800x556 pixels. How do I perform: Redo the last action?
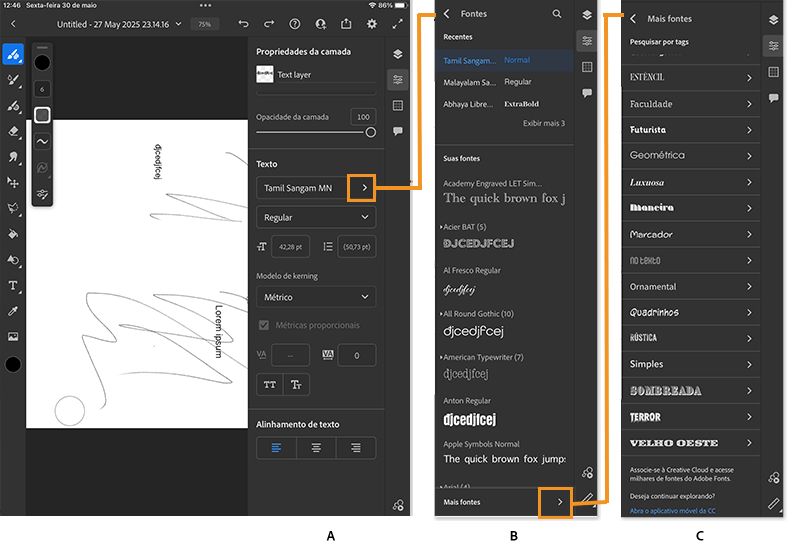click(x=269, y=24)
